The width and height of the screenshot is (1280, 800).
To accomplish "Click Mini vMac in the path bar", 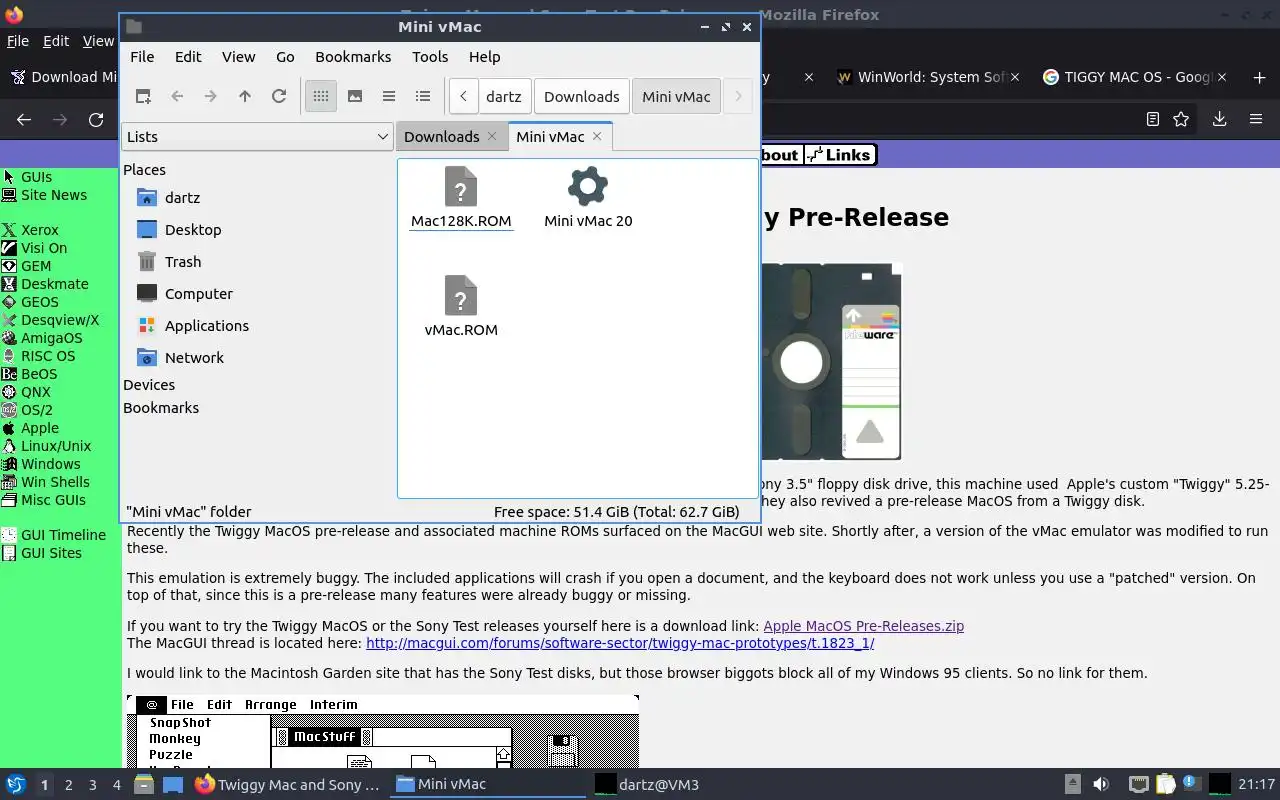I will coord(676,97).
